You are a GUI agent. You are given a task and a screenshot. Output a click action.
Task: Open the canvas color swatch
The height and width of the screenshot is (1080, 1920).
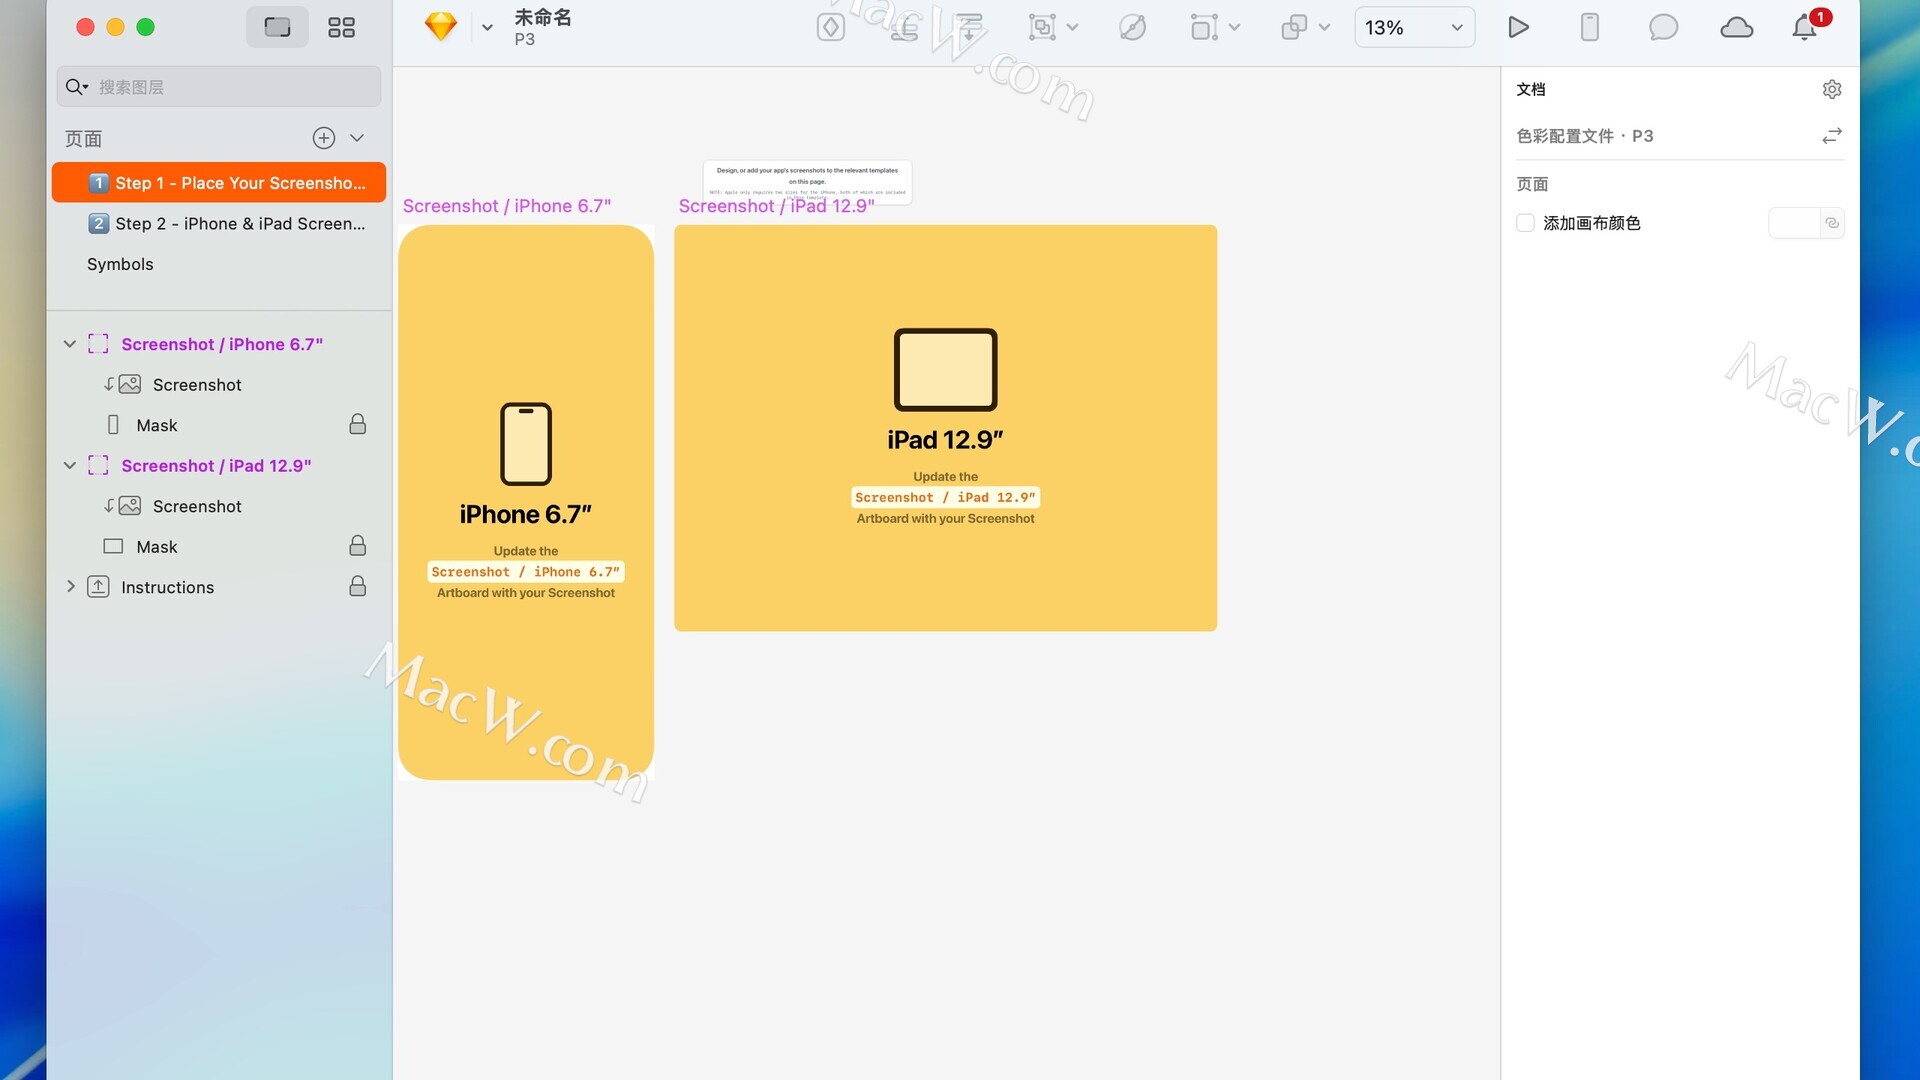click(1793, 223)
